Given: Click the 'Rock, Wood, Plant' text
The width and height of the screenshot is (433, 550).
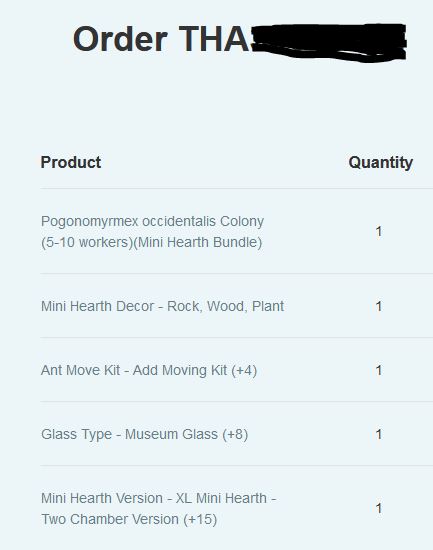Looking at the screenshot, I should tap(226, 306).
